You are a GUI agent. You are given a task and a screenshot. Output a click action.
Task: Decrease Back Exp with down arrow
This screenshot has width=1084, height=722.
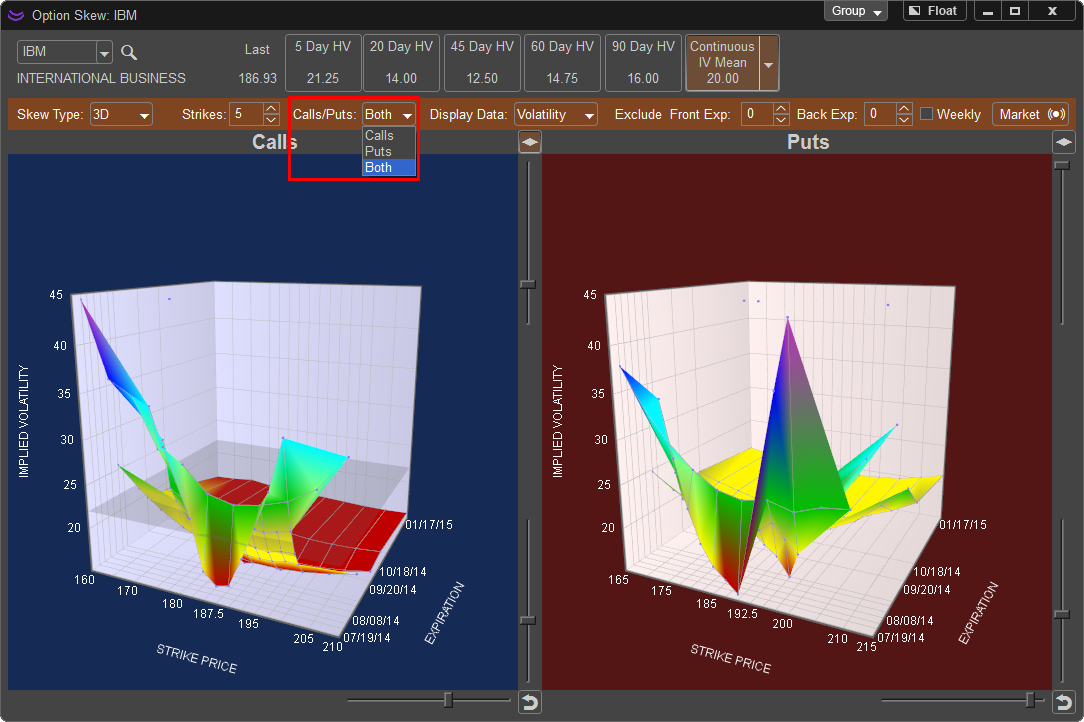(904, 120)
